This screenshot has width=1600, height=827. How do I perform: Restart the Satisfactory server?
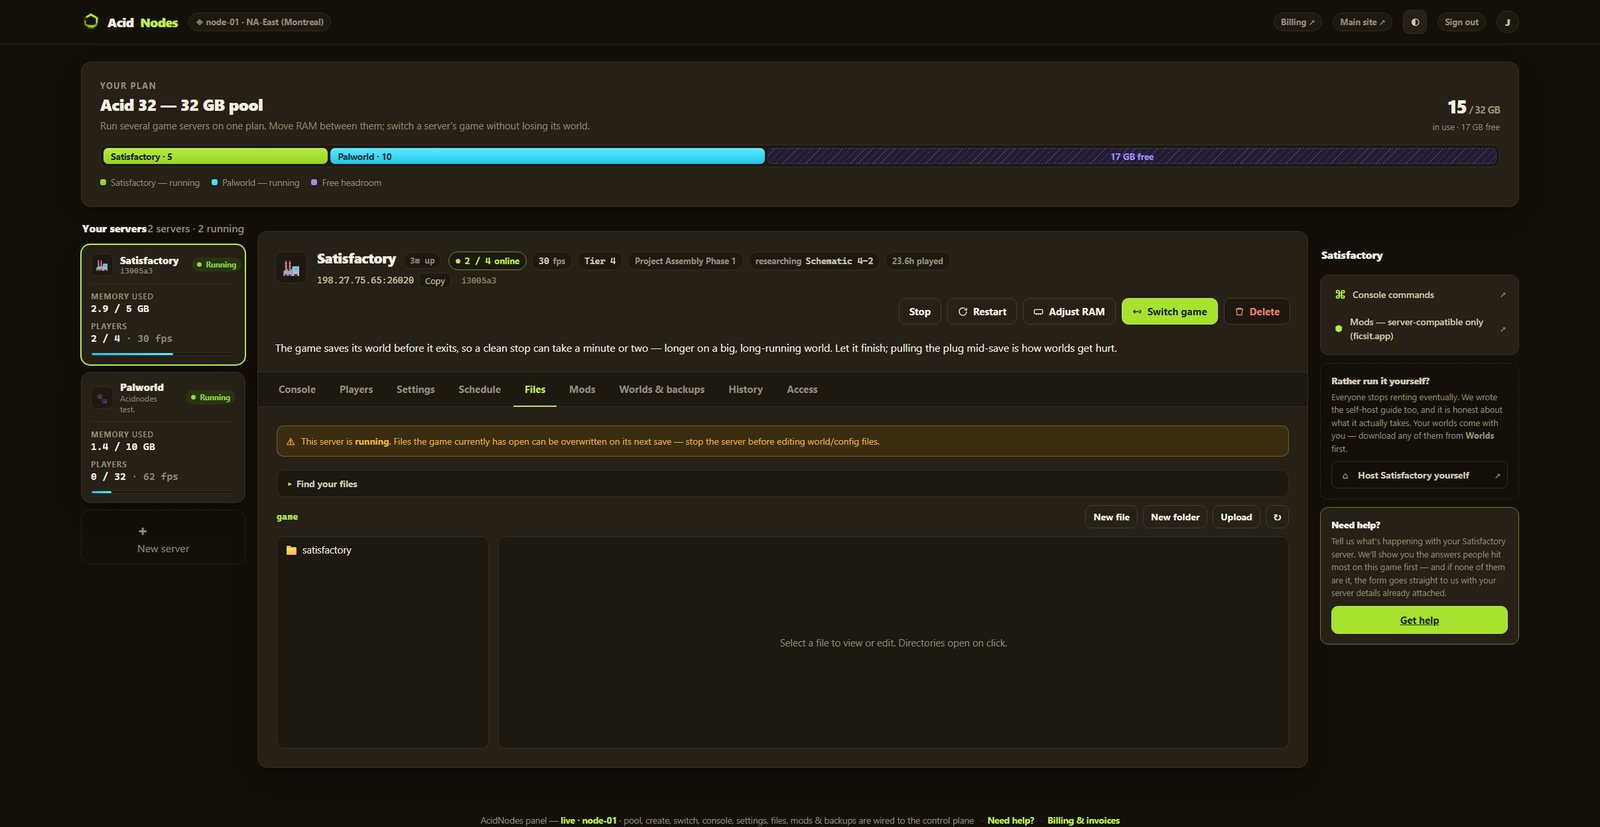[x=982, y=312]
